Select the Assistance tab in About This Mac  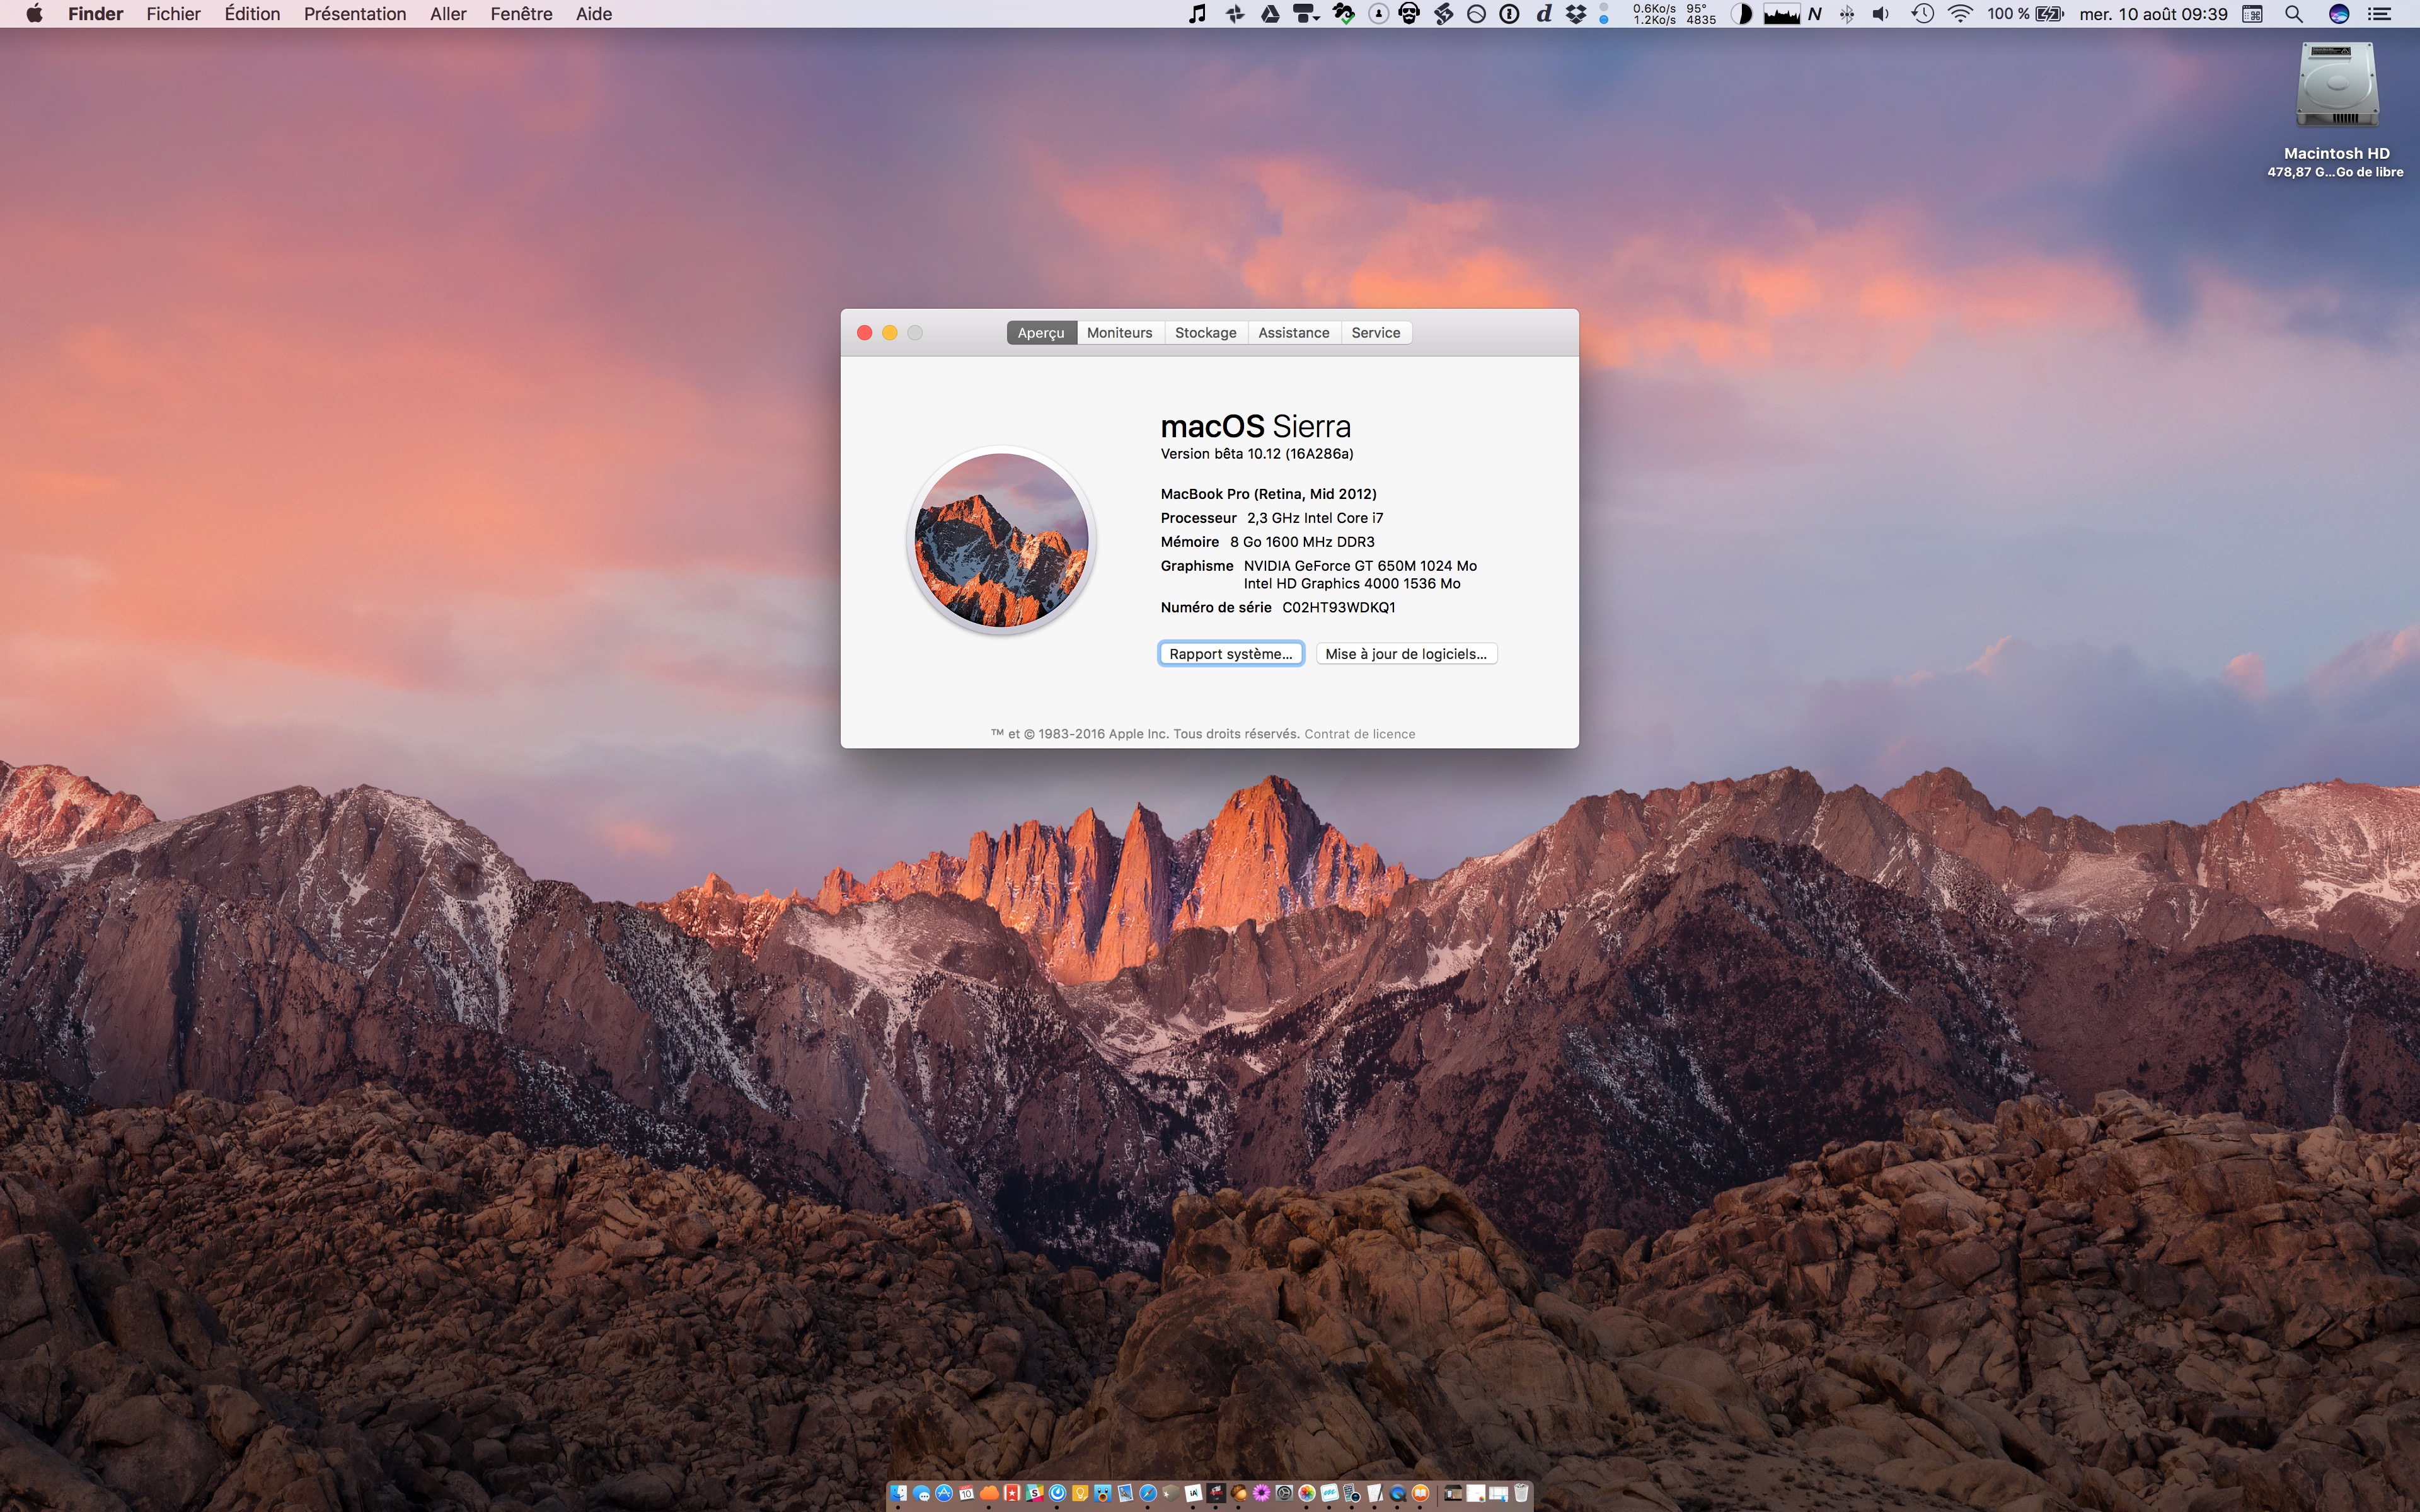click(x=1293, y=333)
